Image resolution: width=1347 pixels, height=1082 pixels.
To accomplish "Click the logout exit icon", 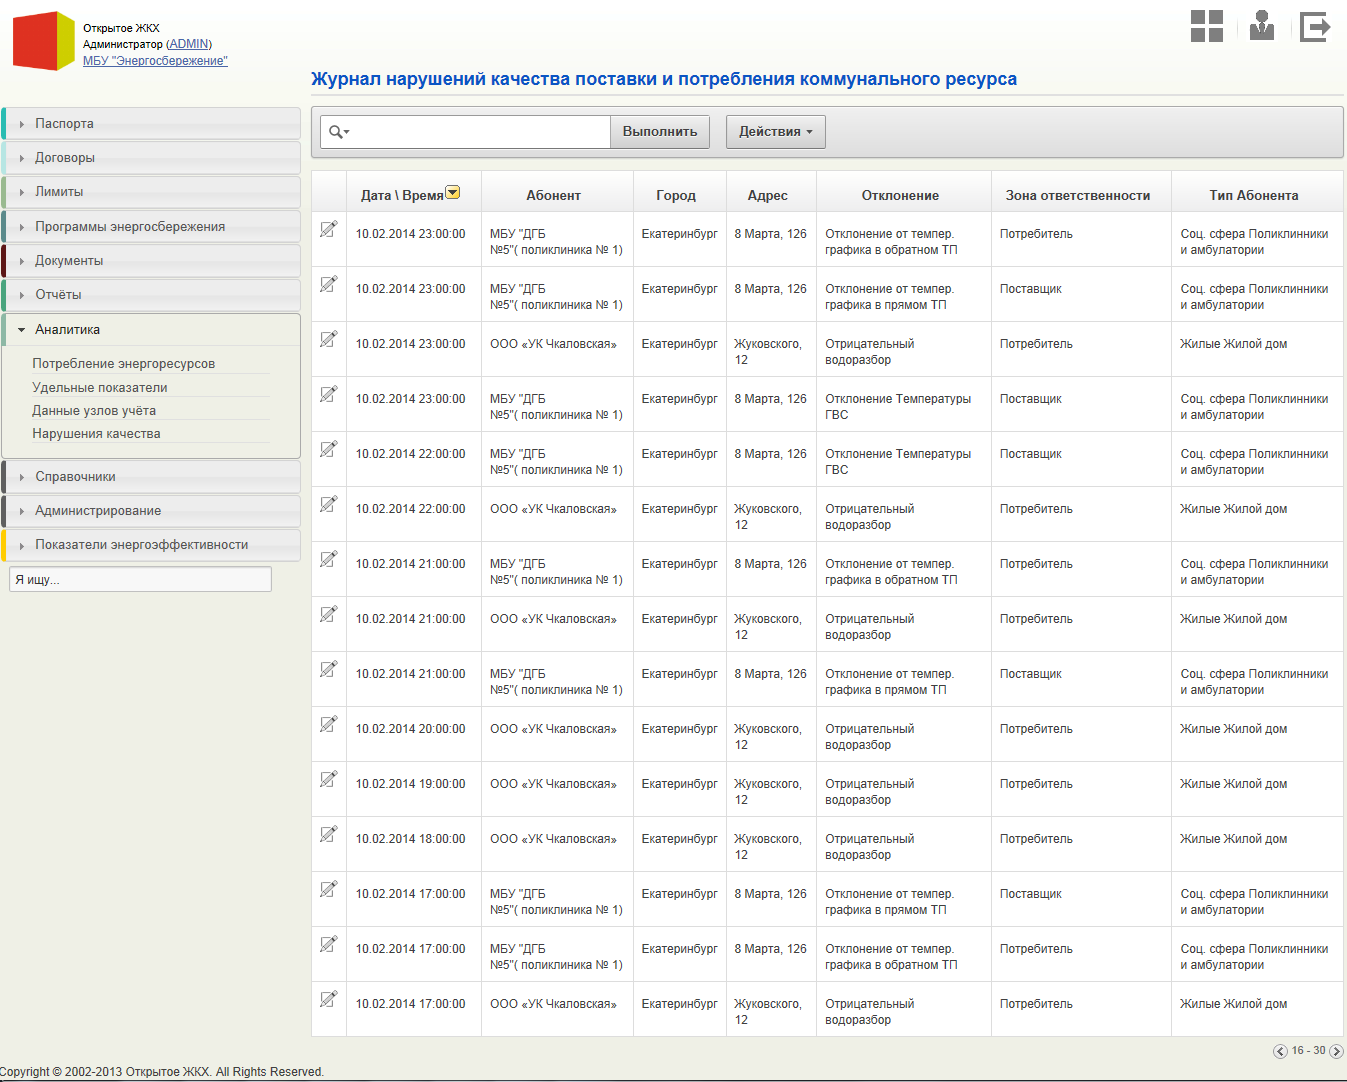I will coord(1315,27).
